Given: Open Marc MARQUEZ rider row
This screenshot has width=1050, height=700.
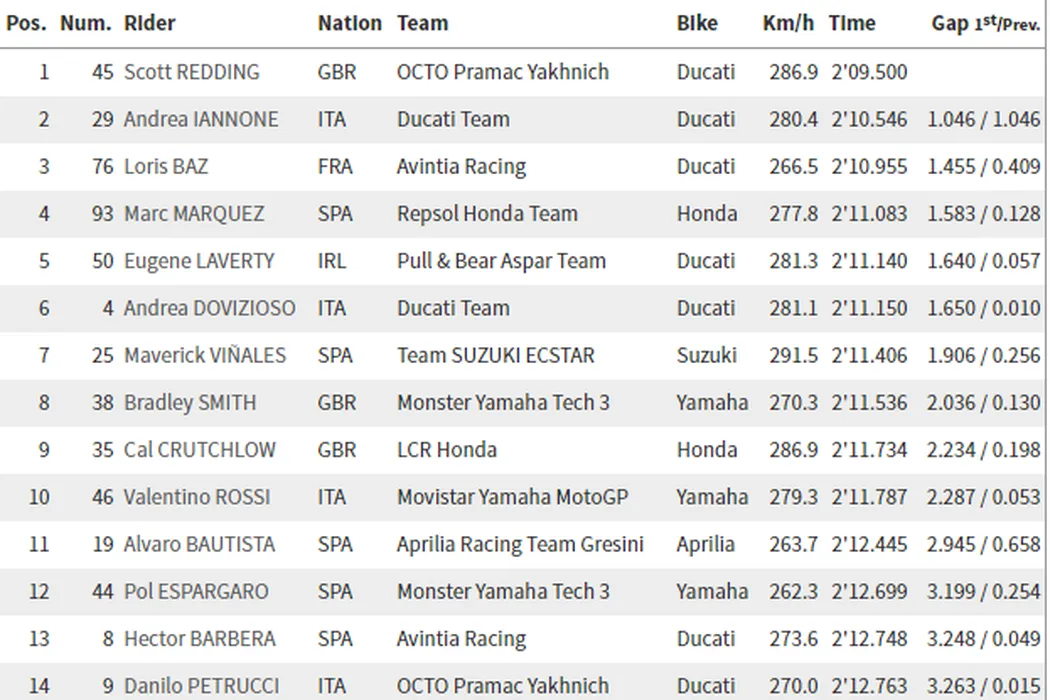Looking at the screenshot, I should (194, 213).
